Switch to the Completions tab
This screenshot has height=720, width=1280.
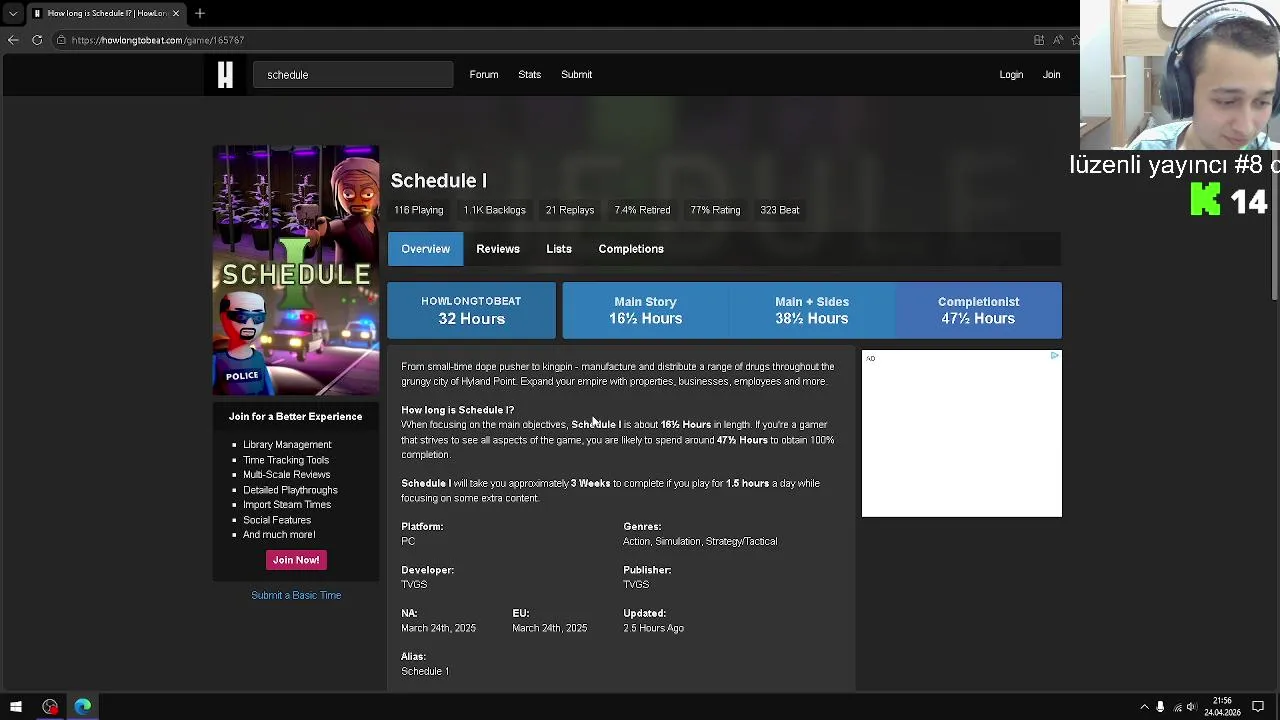631,249
